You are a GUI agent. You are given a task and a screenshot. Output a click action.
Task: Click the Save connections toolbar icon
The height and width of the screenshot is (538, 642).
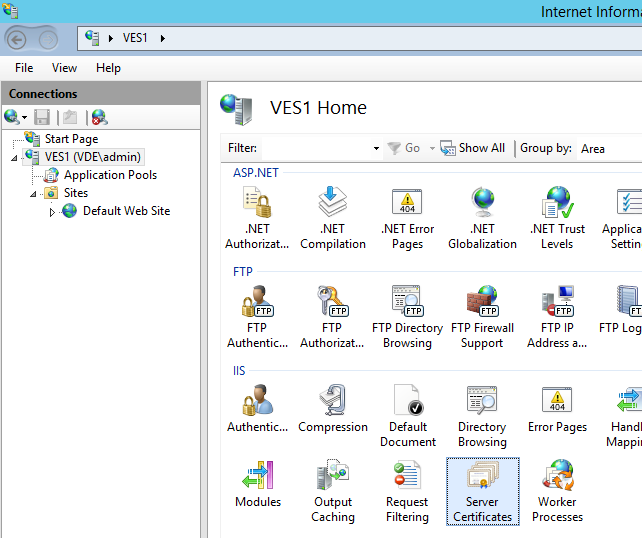[42, 118]
